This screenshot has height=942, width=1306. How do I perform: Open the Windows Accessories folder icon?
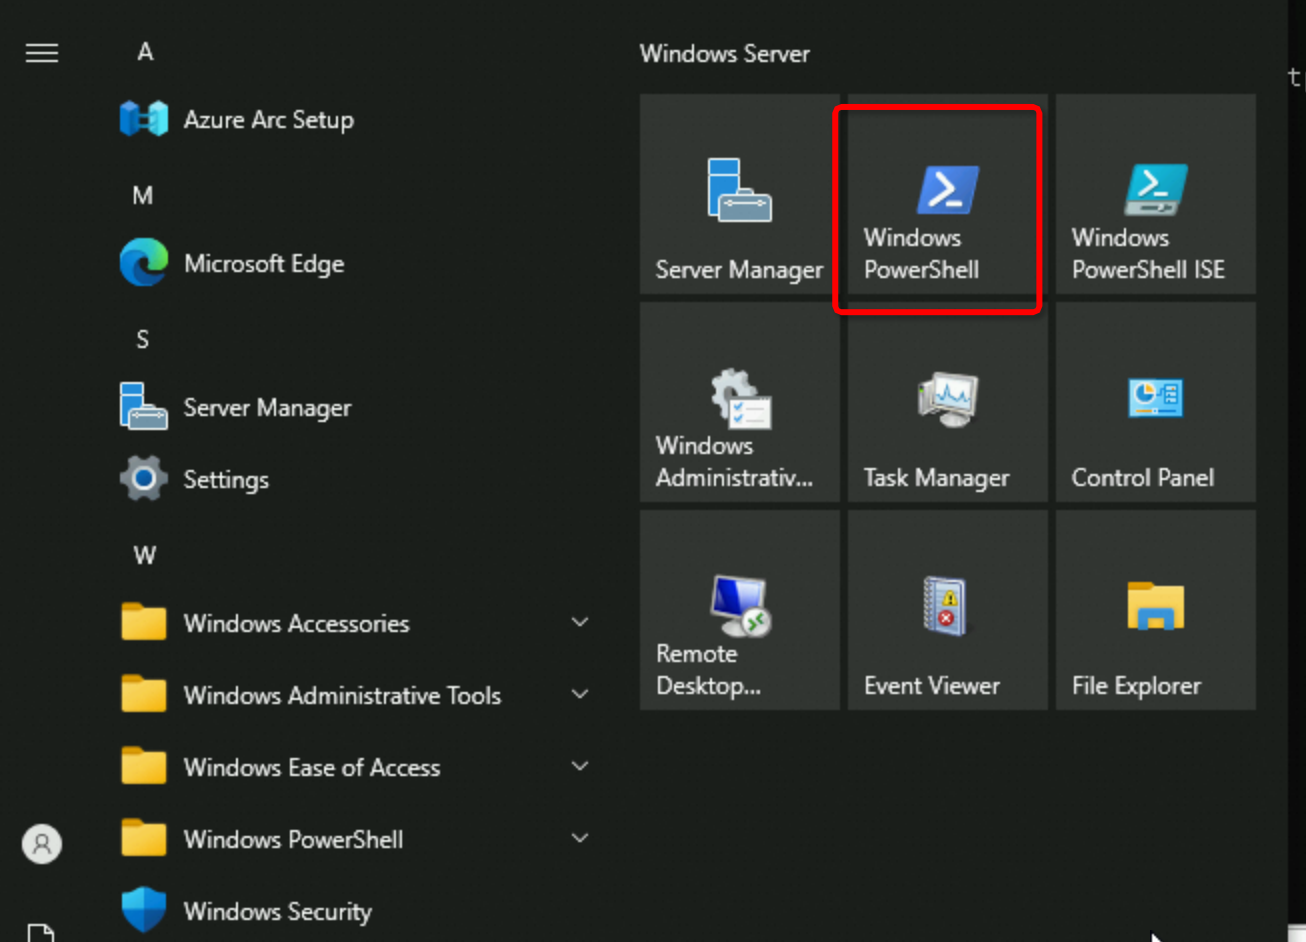click(x=143, y=623)
